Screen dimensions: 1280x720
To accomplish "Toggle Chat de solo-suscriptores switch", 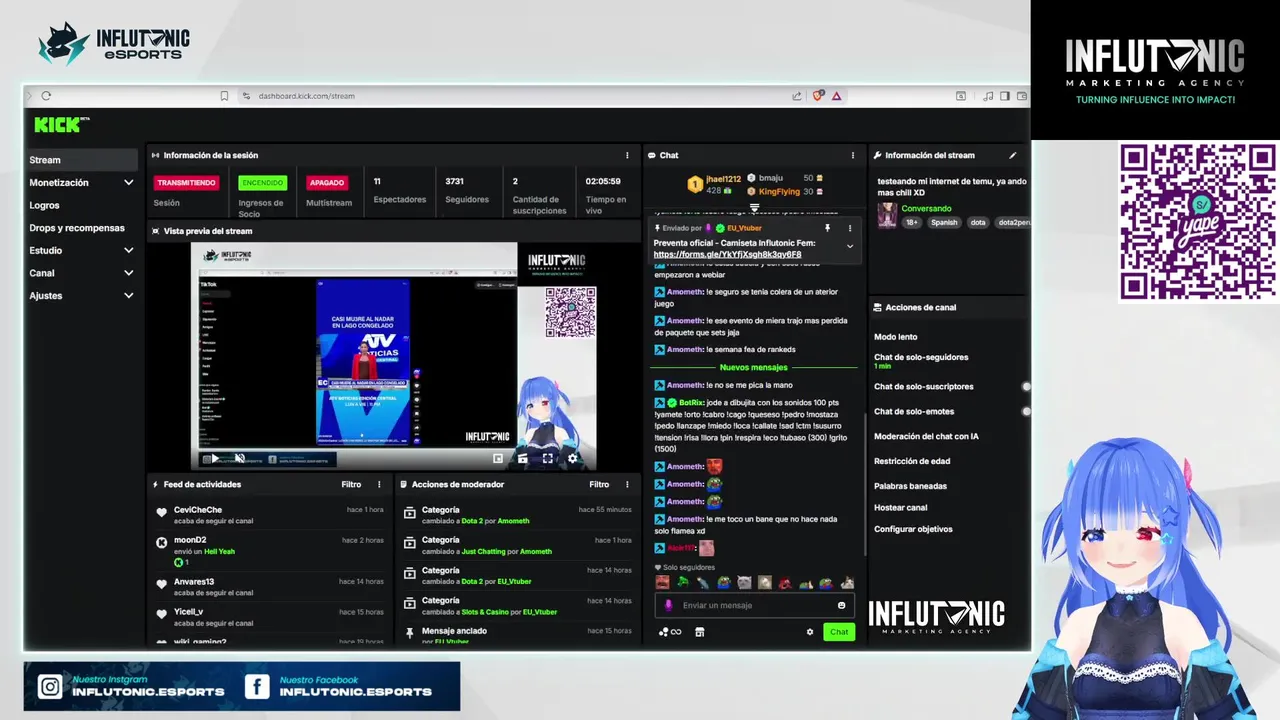I will click(1026, 386).
